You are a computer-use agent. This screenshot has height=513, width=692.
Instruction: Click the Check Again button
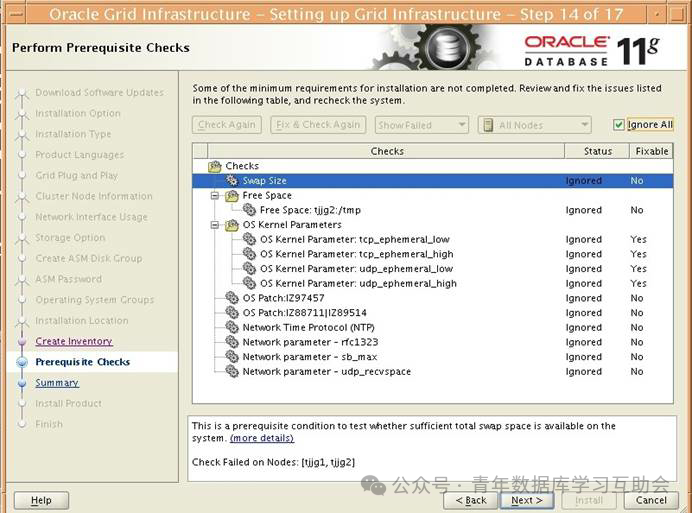227,125
